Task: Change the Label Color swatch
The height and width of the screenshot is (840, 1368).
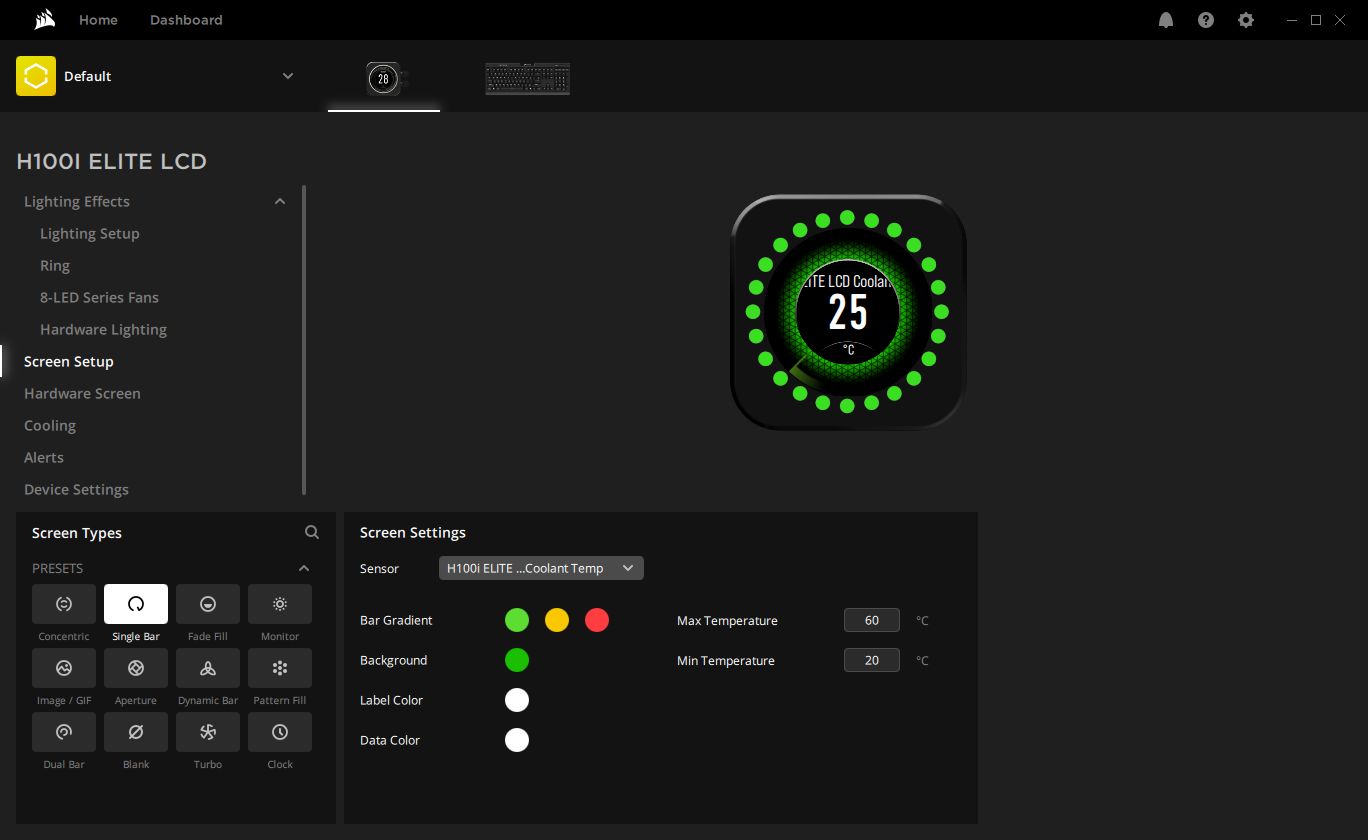Action: (x=517, y=700)
